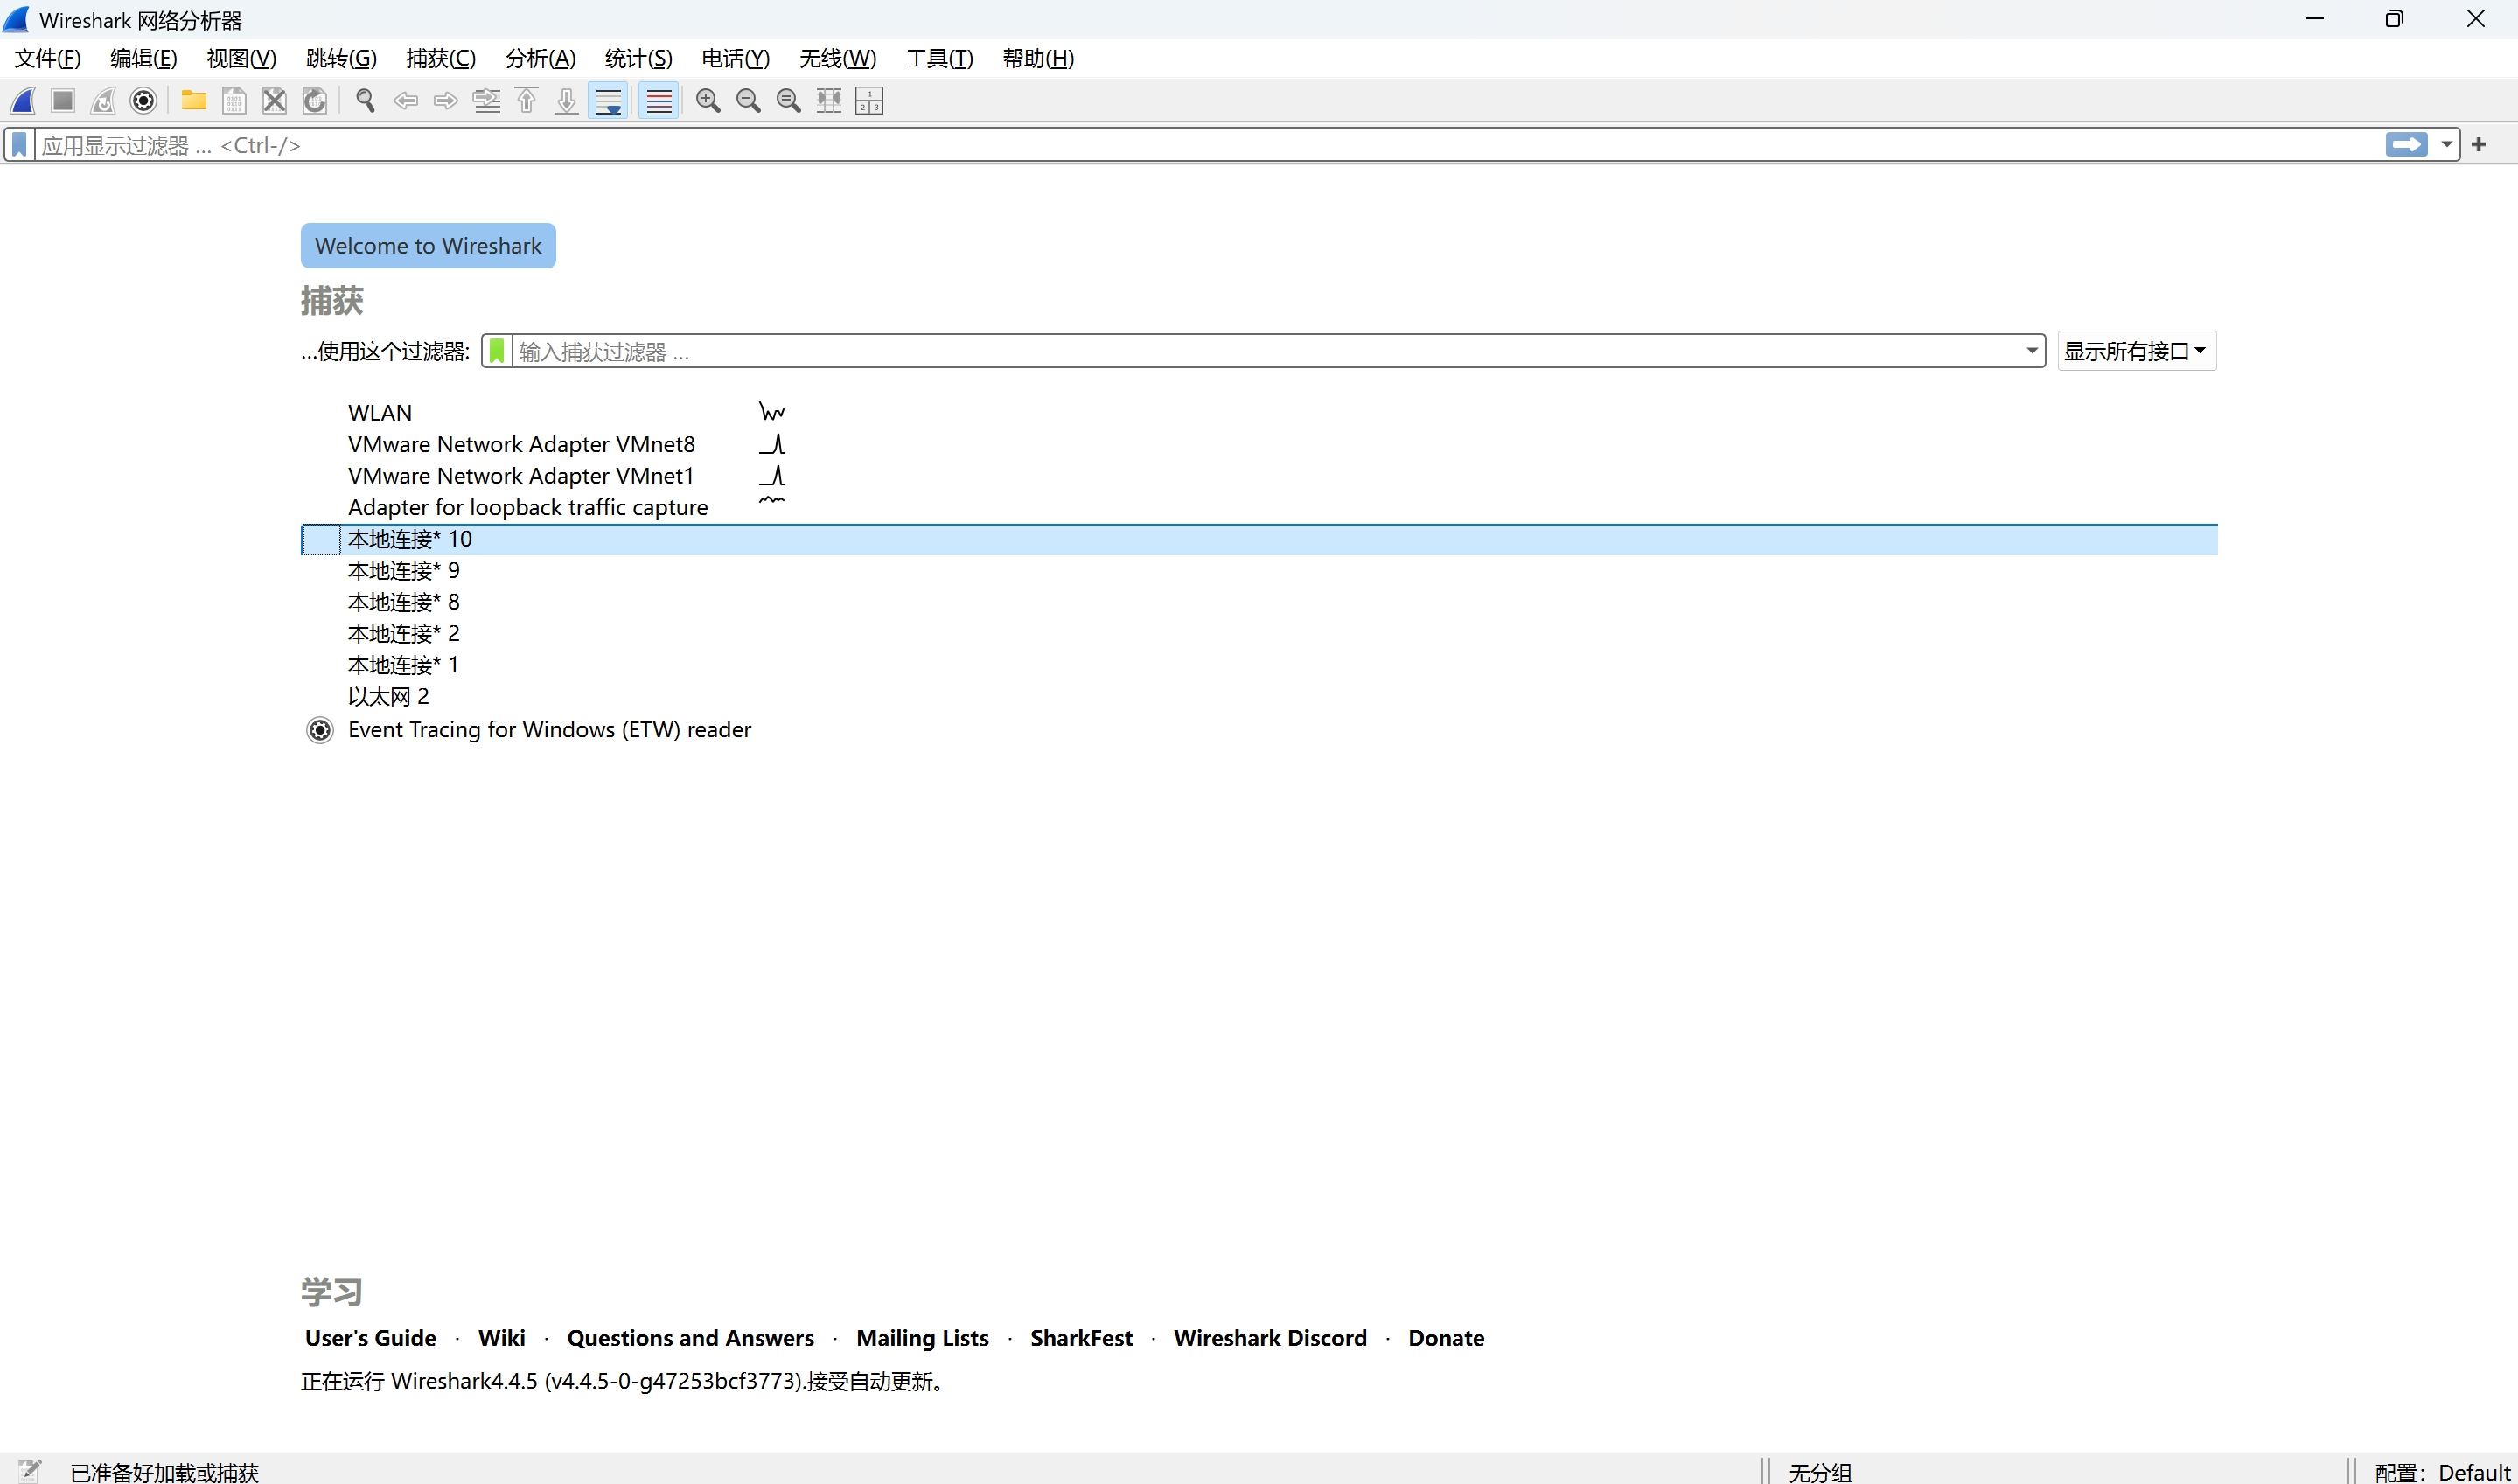Click the display filter bookmark icon
Screen dimensions: 2518x1484
[x=19, y=145]
